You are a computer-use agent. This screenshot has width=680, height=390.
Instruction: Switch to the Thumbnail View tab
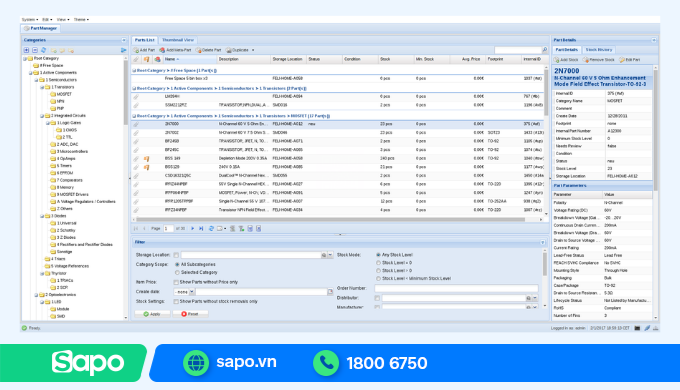178,40
